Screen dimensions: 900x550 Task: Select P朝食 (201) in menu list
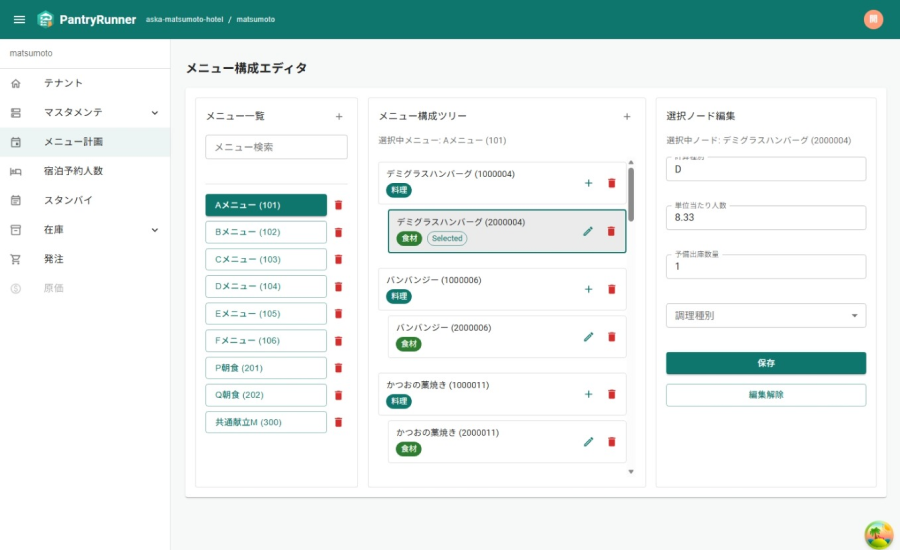click(266, 368)
